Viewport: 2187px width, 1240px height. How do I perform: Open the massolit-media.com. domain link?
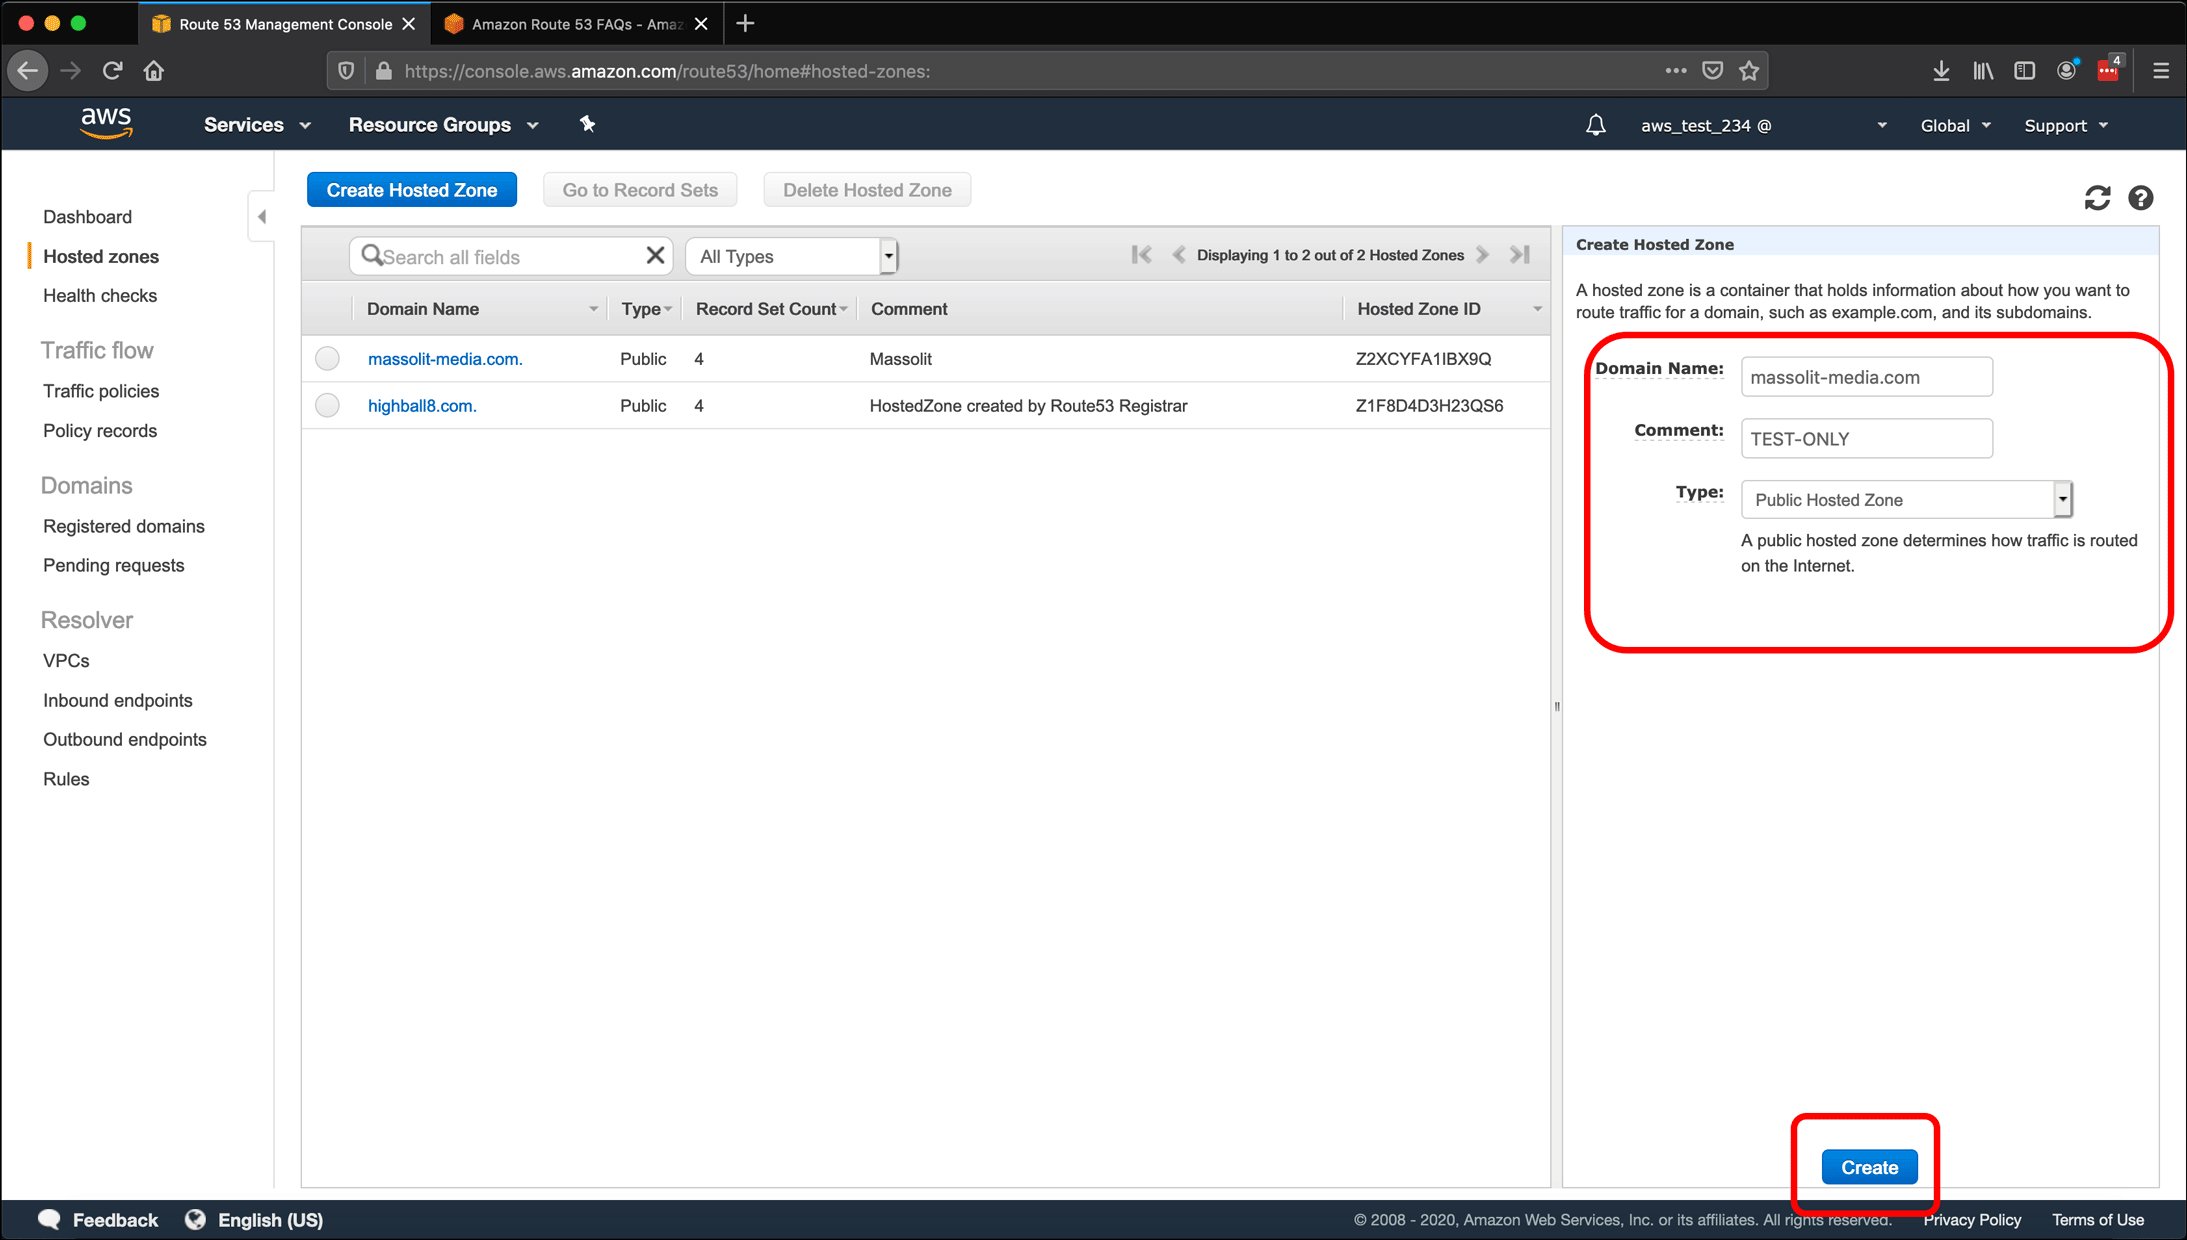tap(445, 359)
